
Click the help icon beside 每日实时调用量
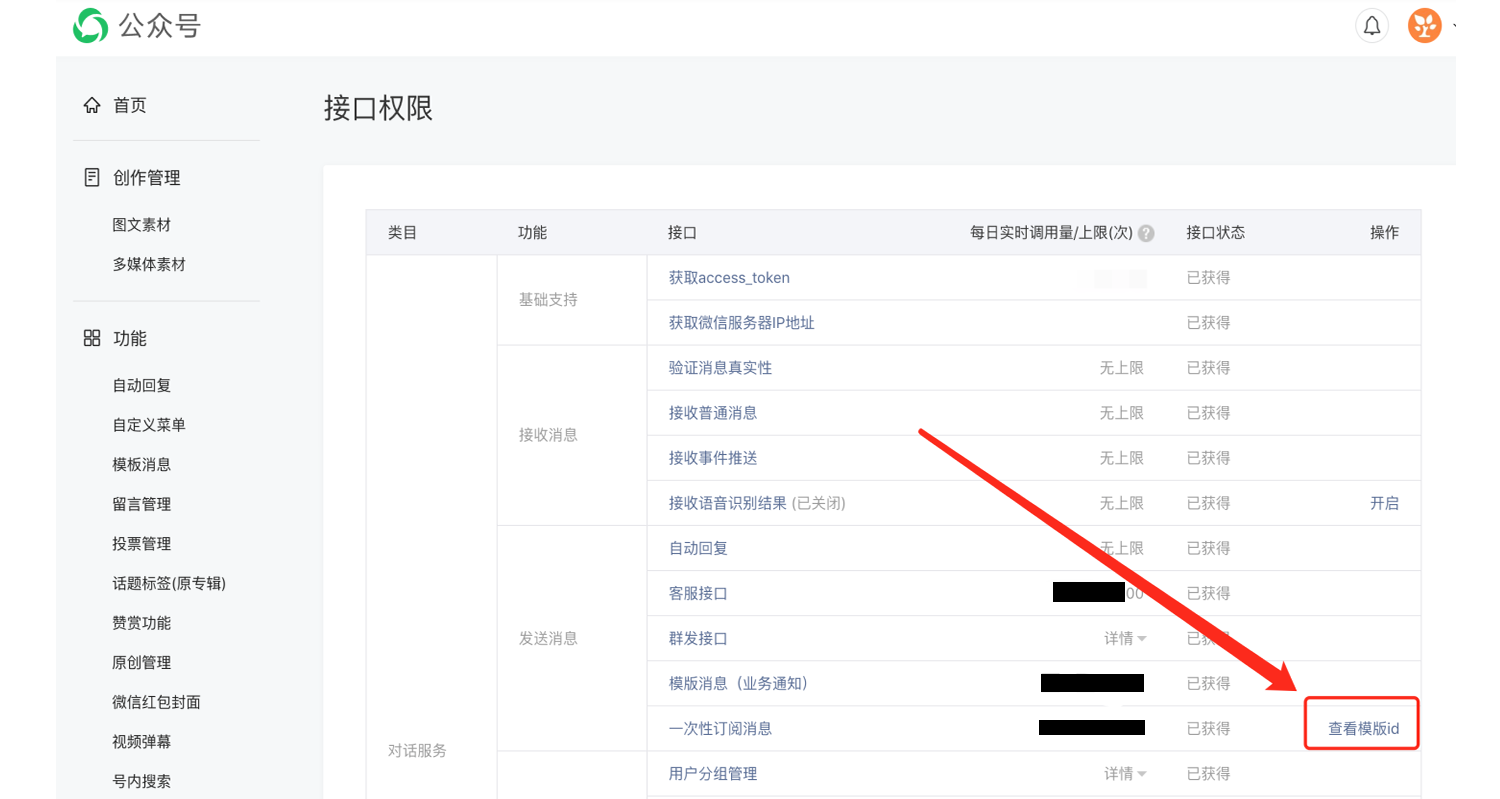[x=1146, y=233]
